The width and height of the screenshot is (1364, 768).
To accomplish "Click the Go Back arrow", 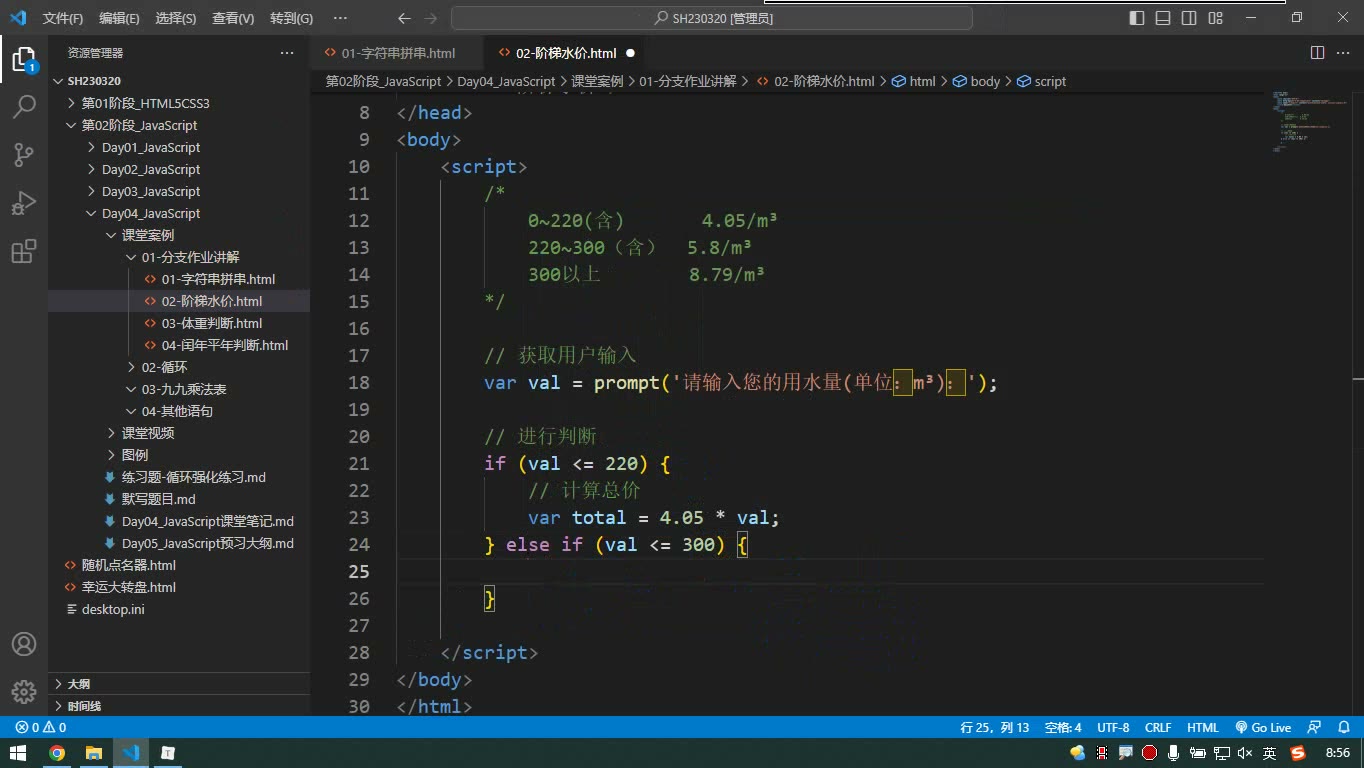I will (404, 18).
